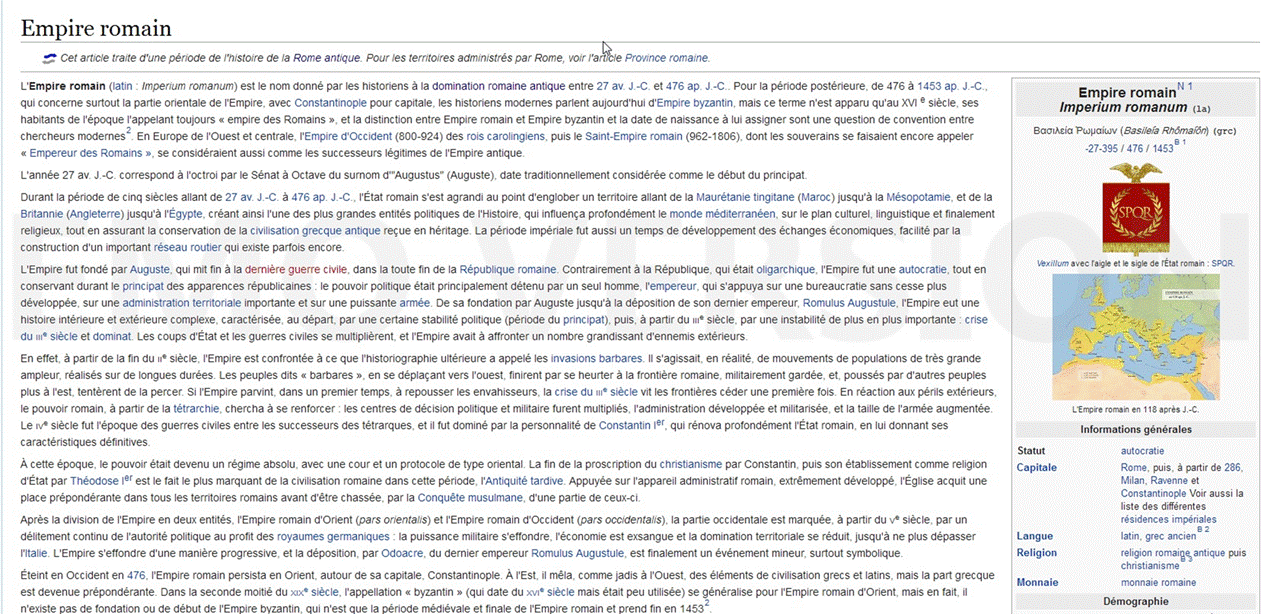The width and height of the screenshot is (1261, 614).
Task: Open 'Rome' link in infobox Capitale row
Action: tap(1134, 467)
